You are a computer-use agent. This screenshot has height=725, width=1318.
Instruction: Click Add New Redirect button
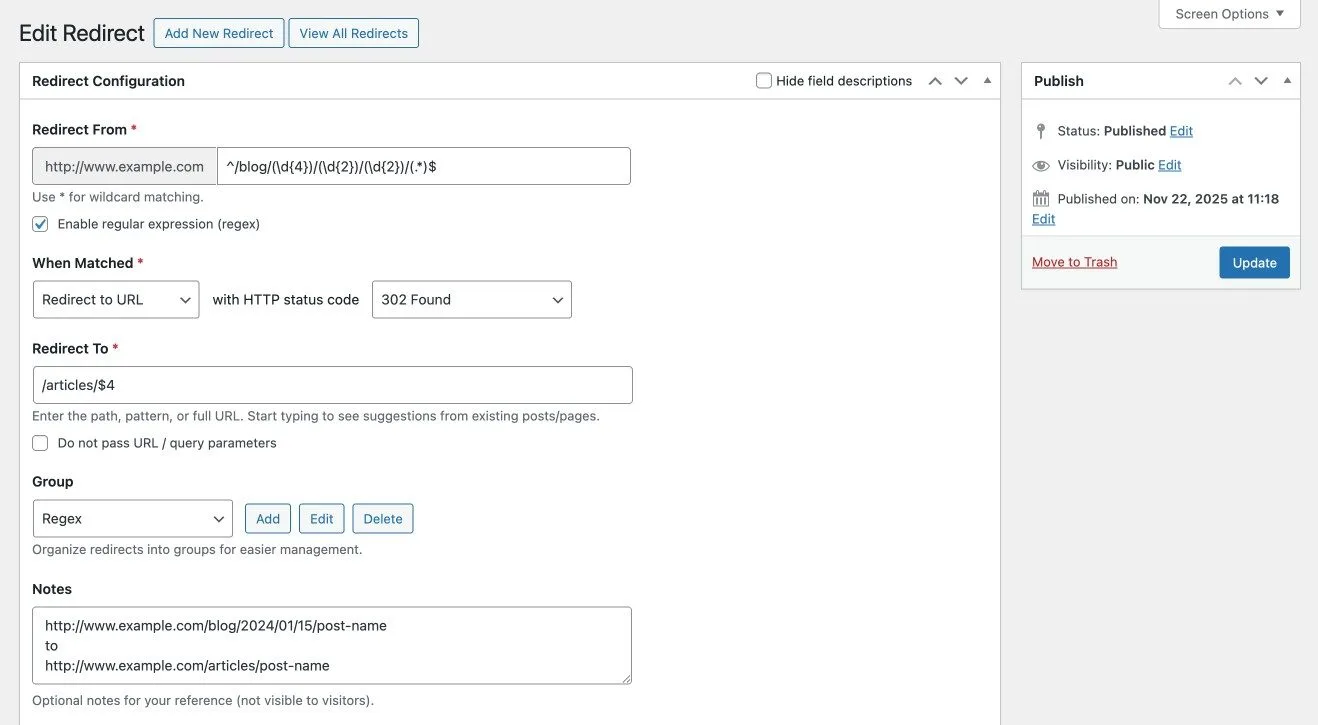point(219,33)
